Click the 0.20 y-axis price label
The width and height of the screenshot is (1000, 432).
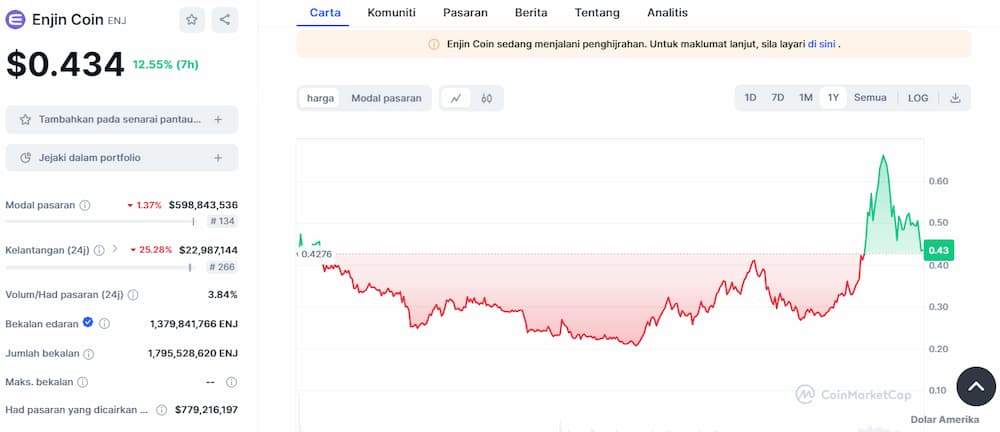coord(939,348)
